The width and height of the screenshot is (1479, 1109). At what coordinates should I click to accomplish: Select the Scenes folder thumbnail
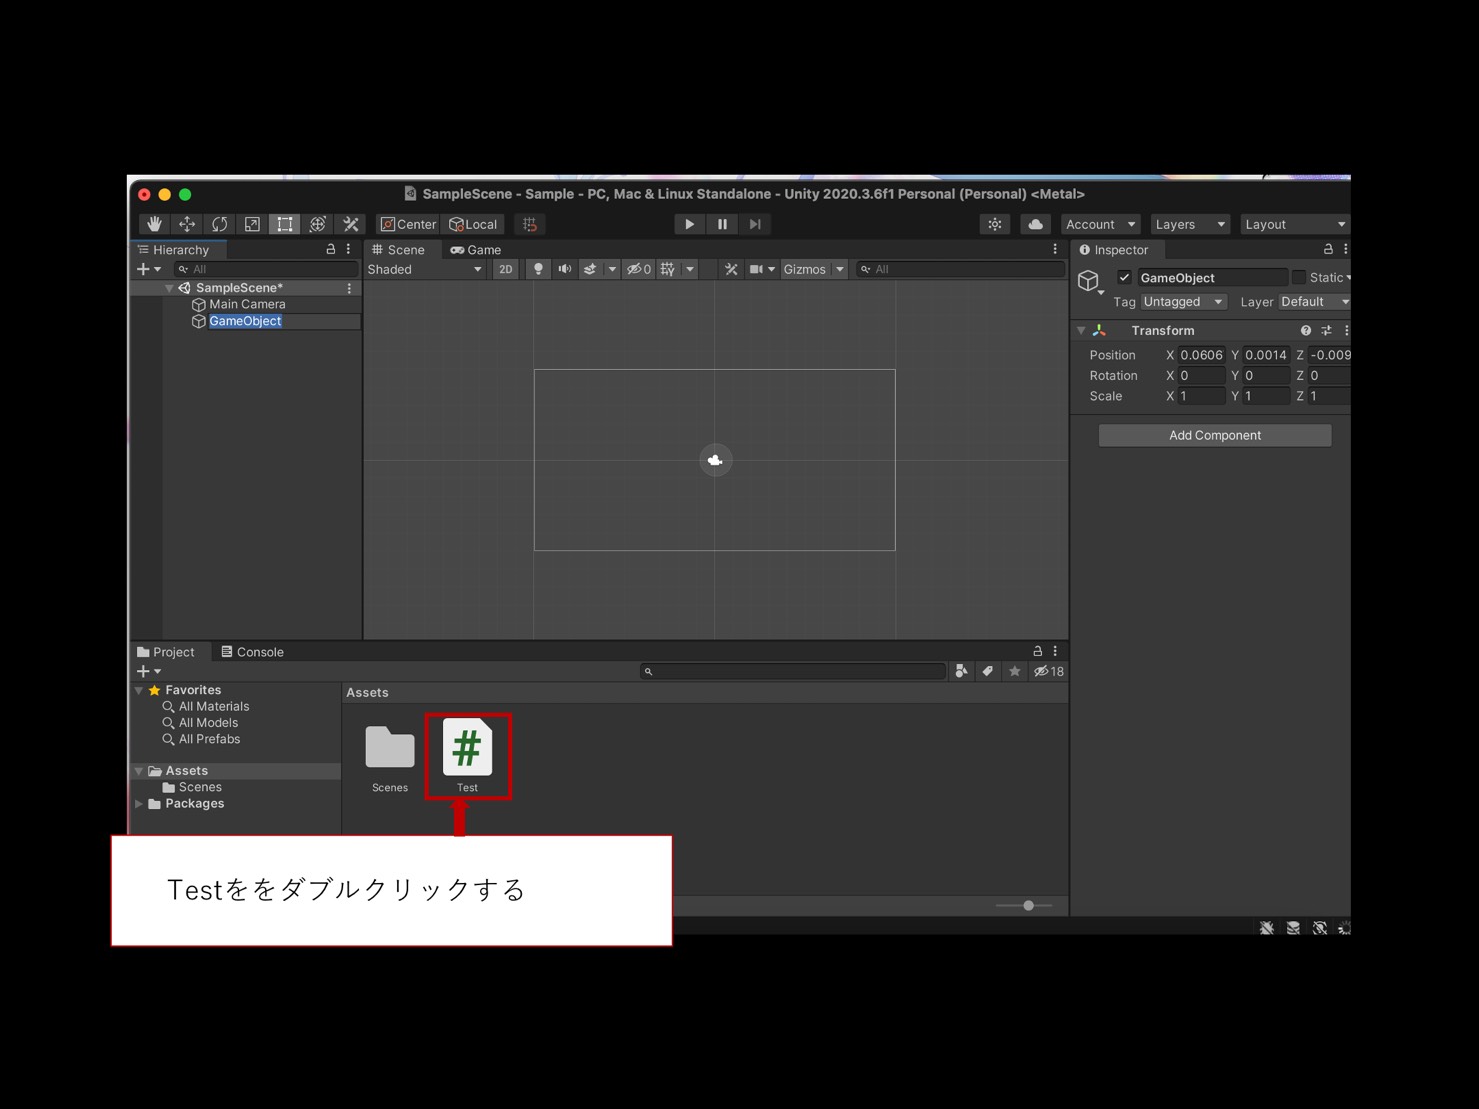click(x=390, y=756)
